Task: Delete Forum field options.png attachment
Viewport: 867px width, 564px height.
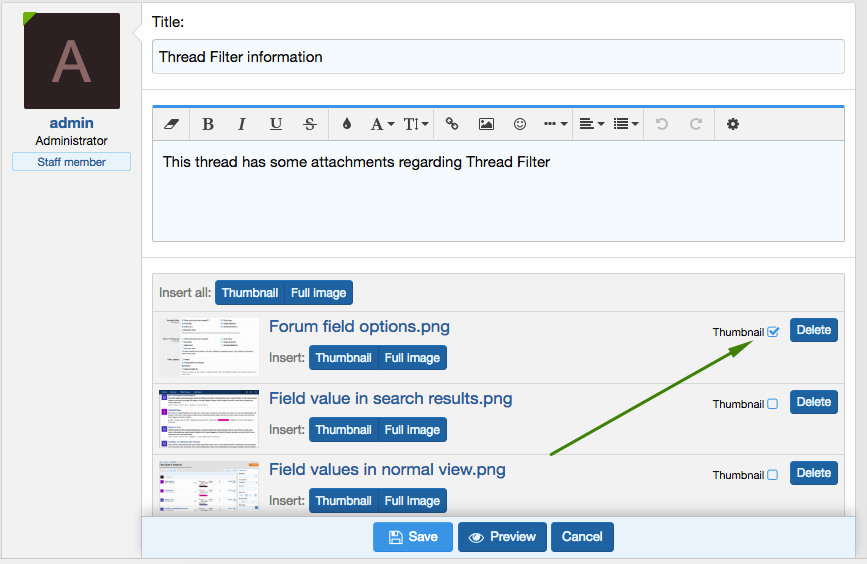Action: (x=813, y=330)
